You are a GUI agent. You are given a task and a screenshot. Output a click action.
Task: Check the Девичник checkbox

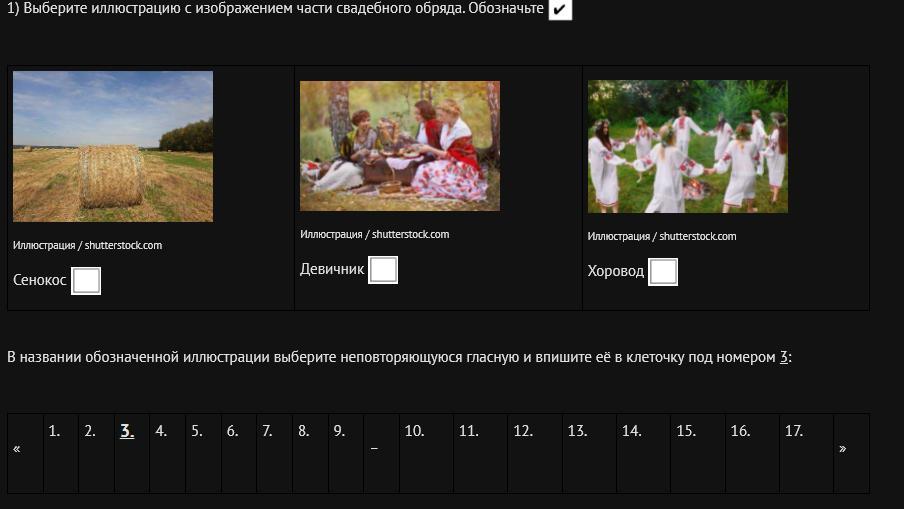383,270
